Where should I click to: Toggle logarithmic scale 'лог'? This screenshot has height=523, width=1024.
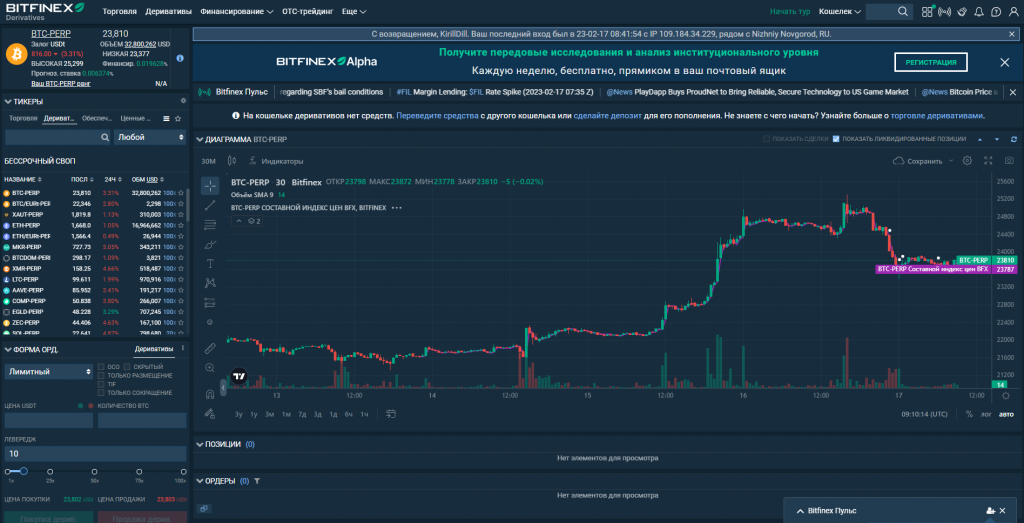(986, 414)
